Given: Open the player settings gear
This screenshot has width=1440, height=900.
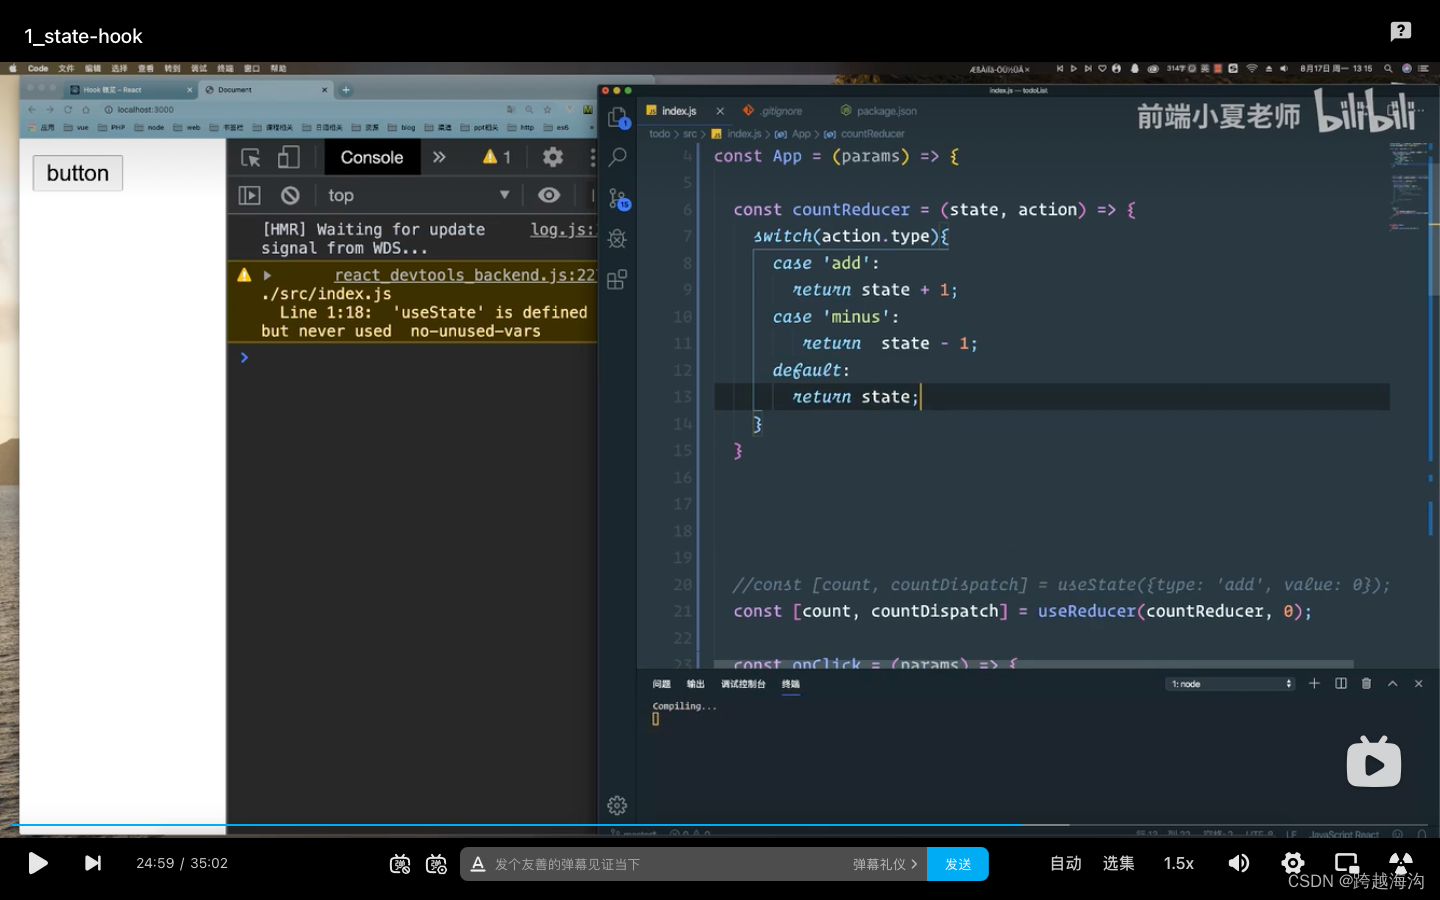Looking at the screenshot, I should (1293, 863).
